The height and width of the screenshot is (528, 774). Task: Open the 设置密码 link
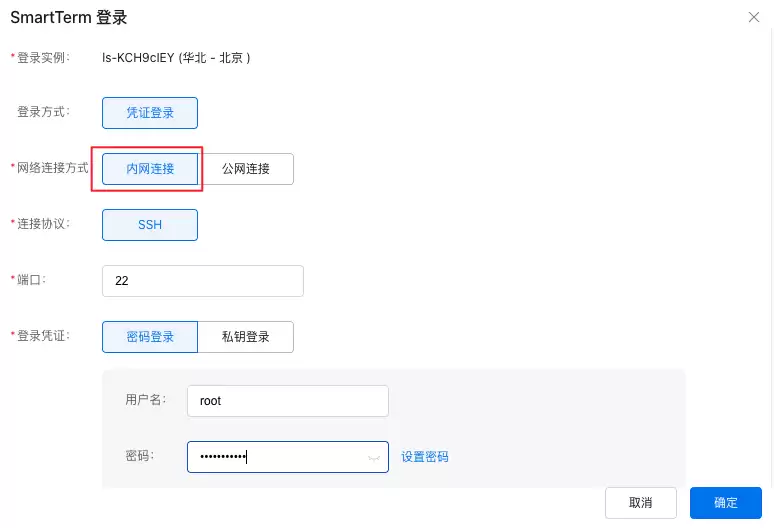(425, 457)
